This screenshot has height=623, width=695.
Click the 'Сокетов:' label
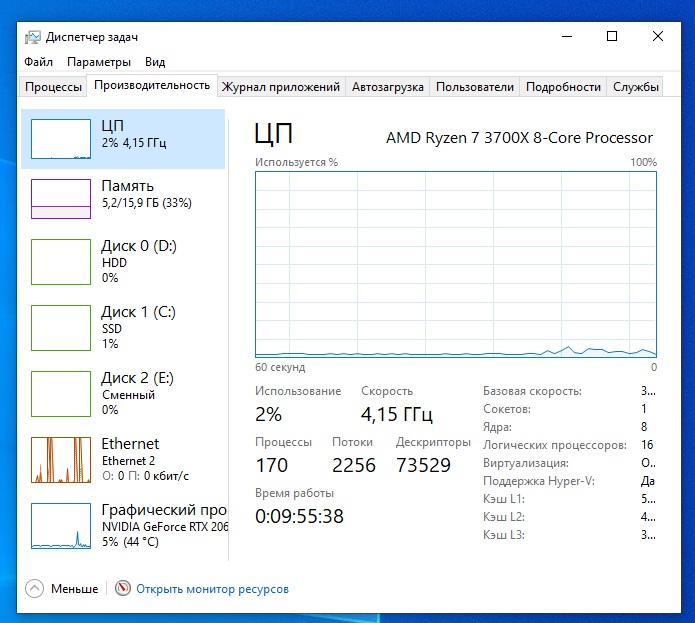tap(507, 409)
